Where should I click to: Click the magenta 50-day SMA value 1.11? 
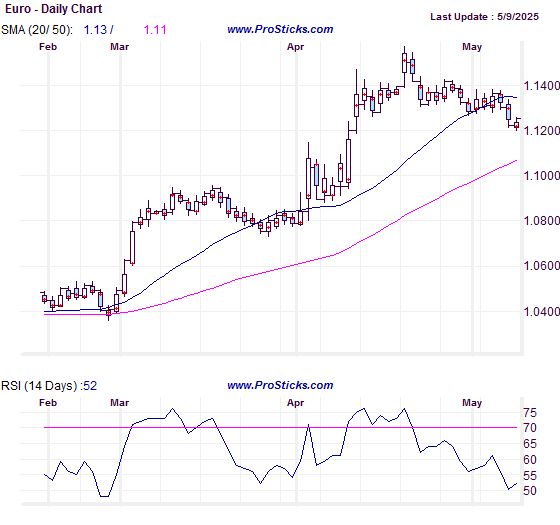click(155, 30)
